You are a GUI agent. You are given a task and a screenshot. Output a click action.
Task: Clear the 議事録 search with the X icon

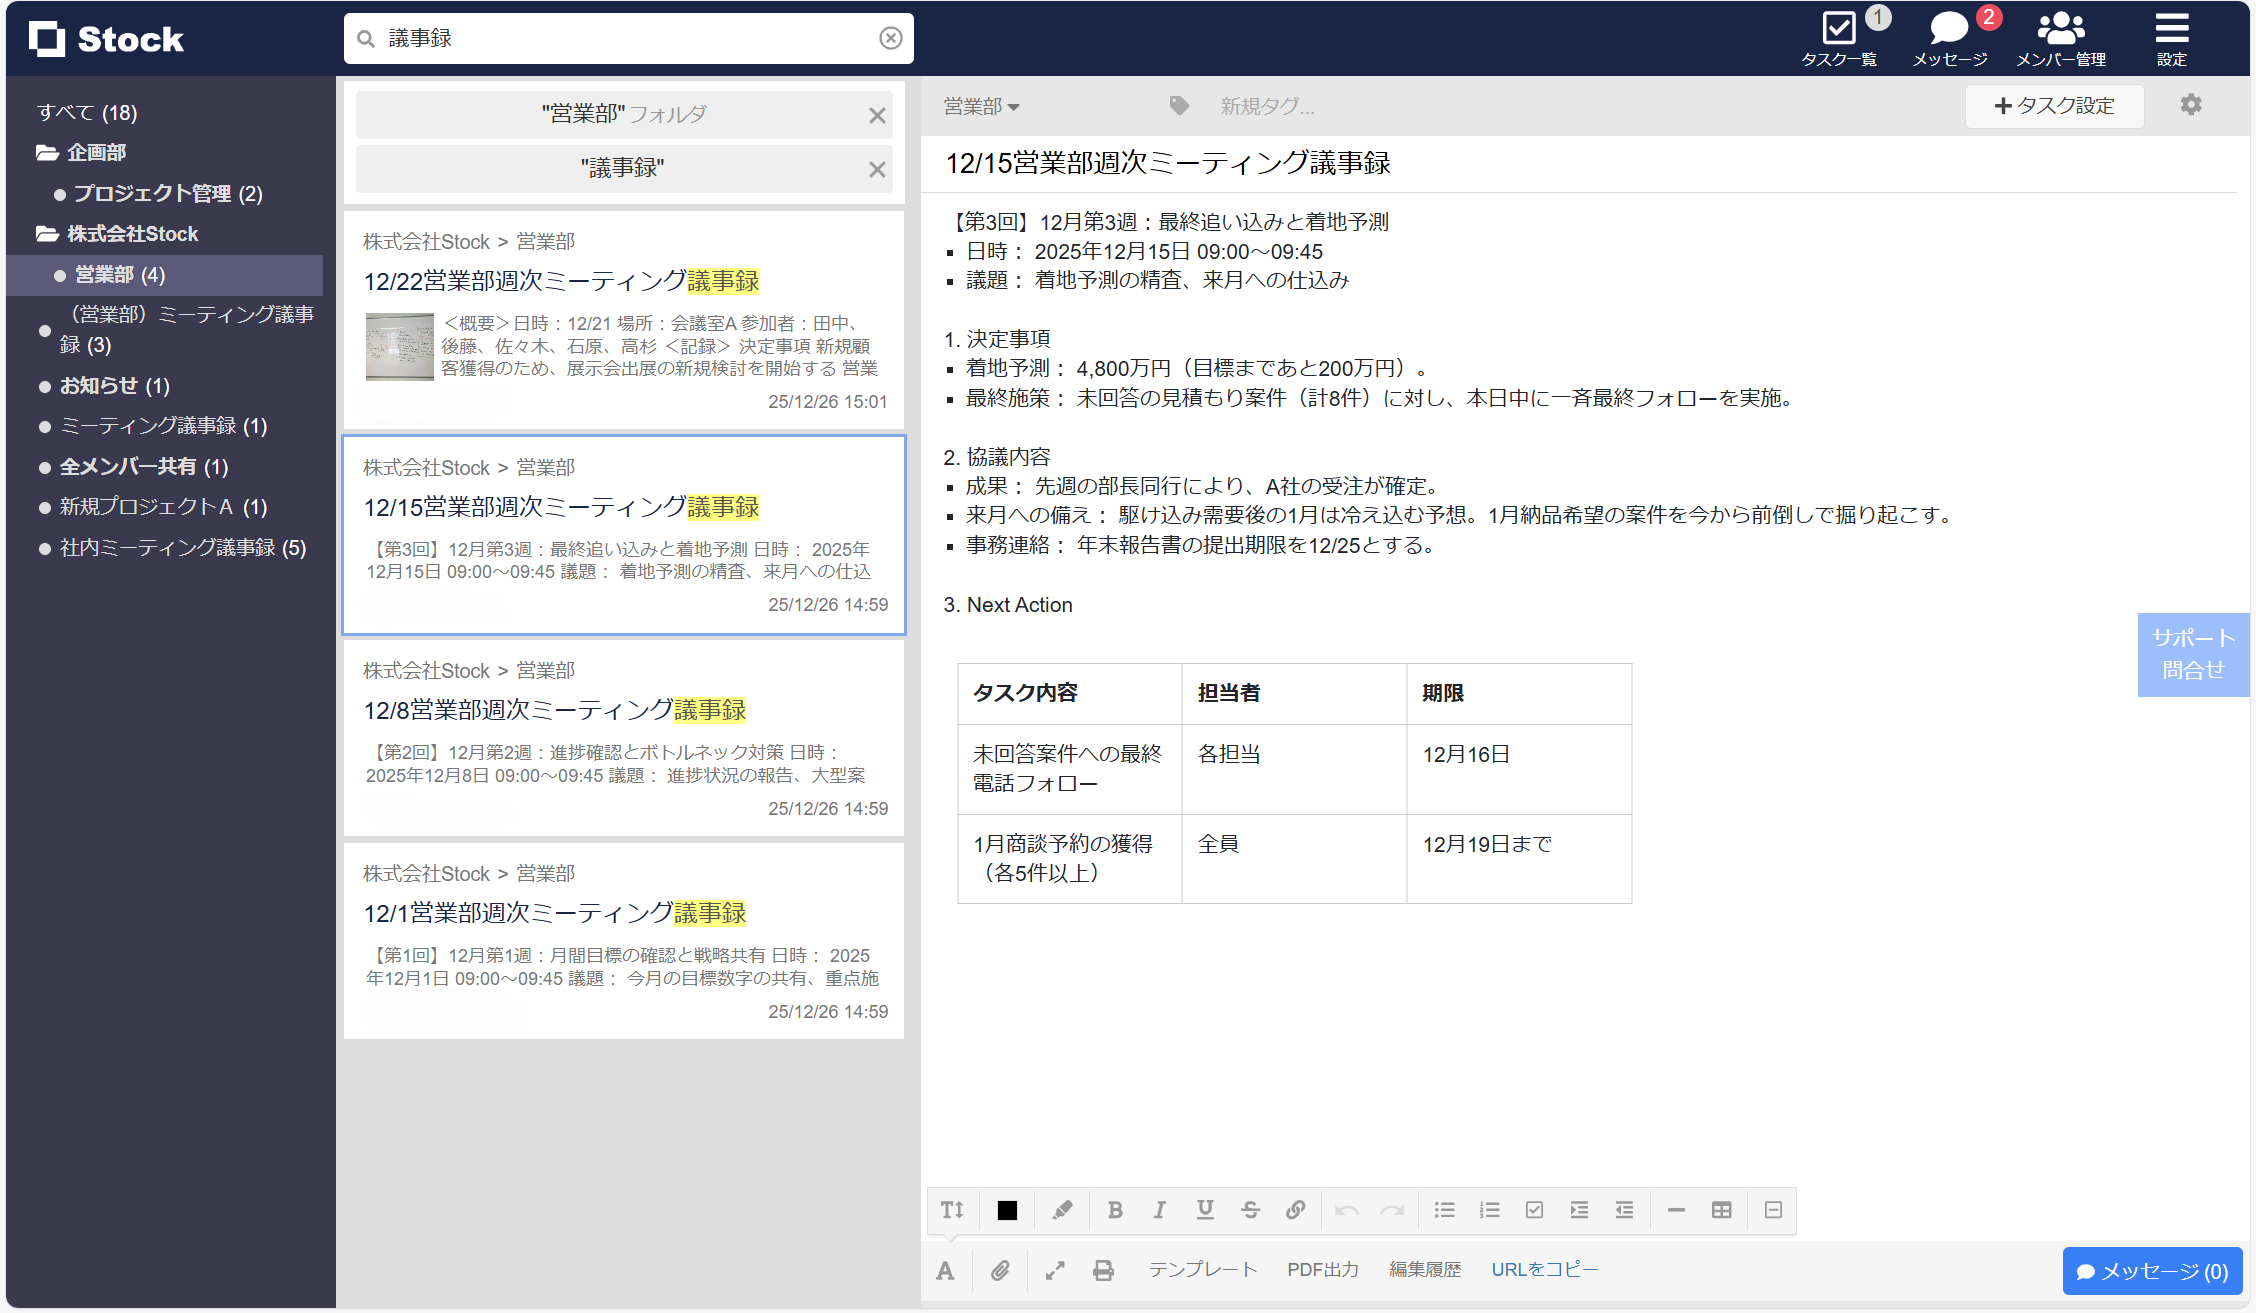pyautogui.click(x=889, y=38)
